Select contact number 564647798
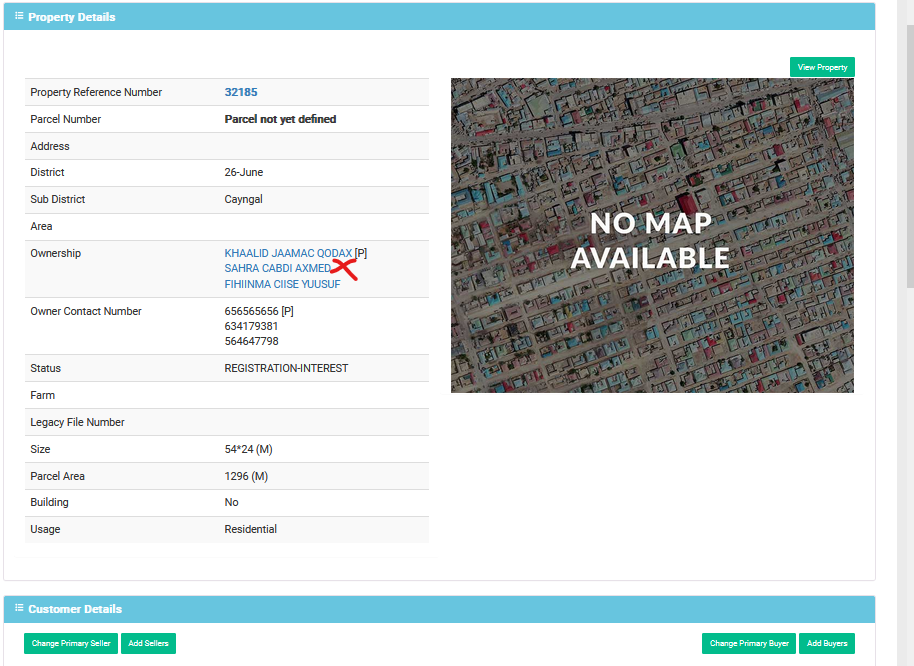Image resolution: width=914 pixels, height=666 pixels. 251,341
